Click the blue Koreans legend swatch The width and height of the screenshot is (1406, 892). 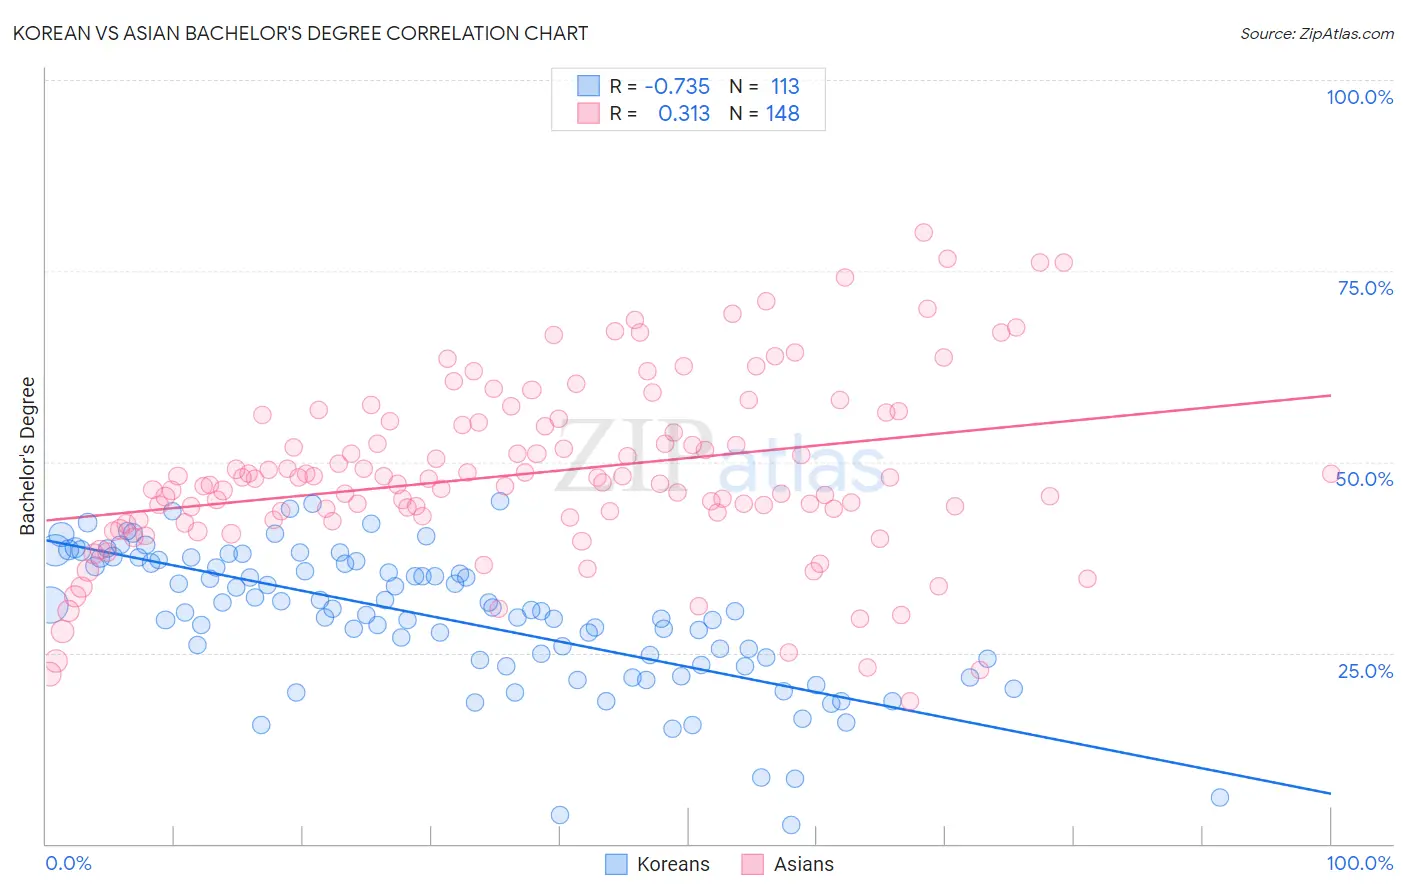click(616, 864)
